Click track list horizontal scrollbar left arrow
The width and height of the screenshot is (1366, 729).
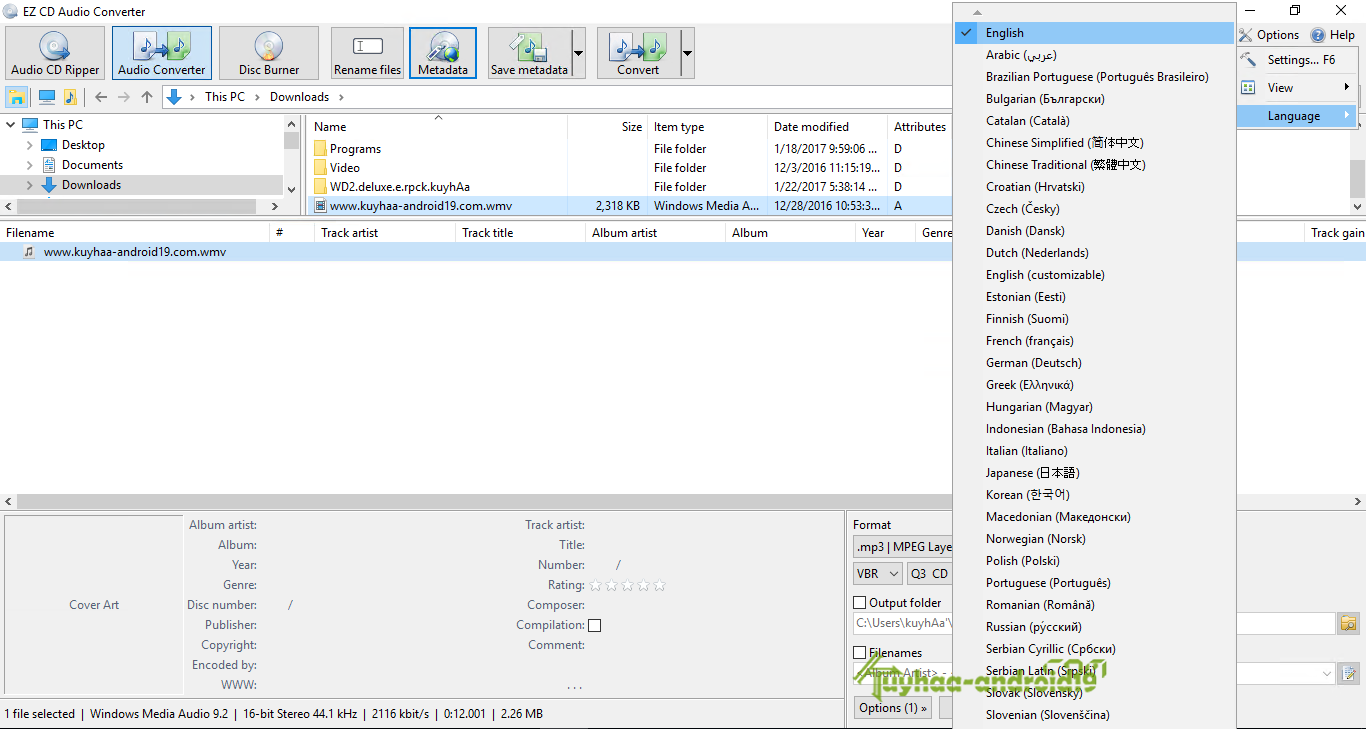coord(8,501)
